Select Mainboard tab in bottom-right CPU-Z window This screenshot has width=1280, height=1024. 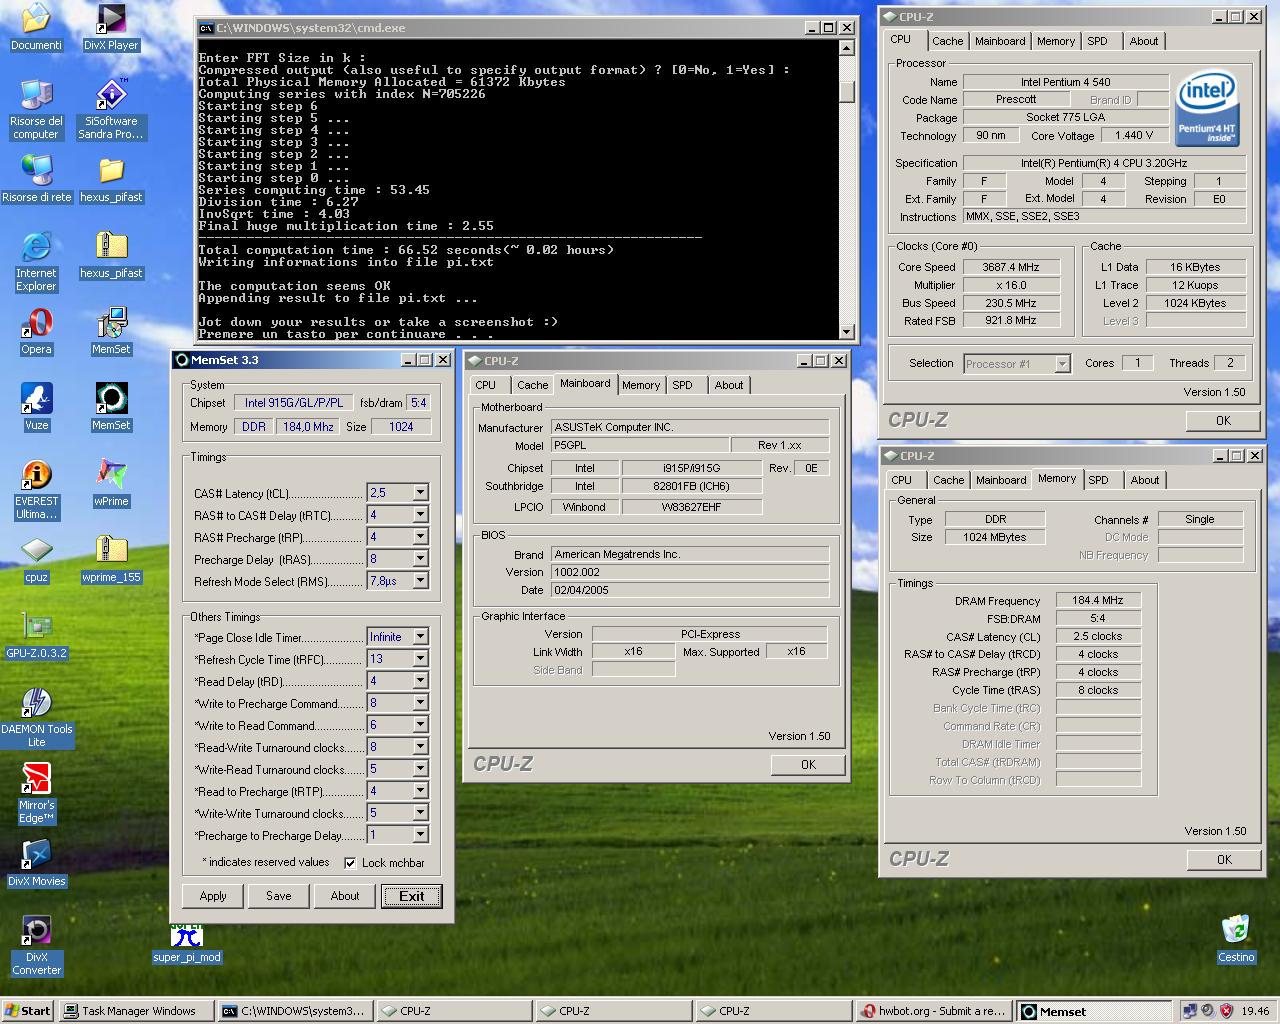click(1001, 480)
